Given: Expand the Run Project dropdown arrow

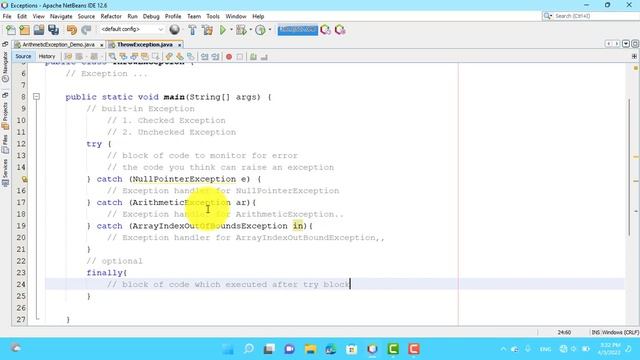Looking at the screenshot, I should click(231, 29).
